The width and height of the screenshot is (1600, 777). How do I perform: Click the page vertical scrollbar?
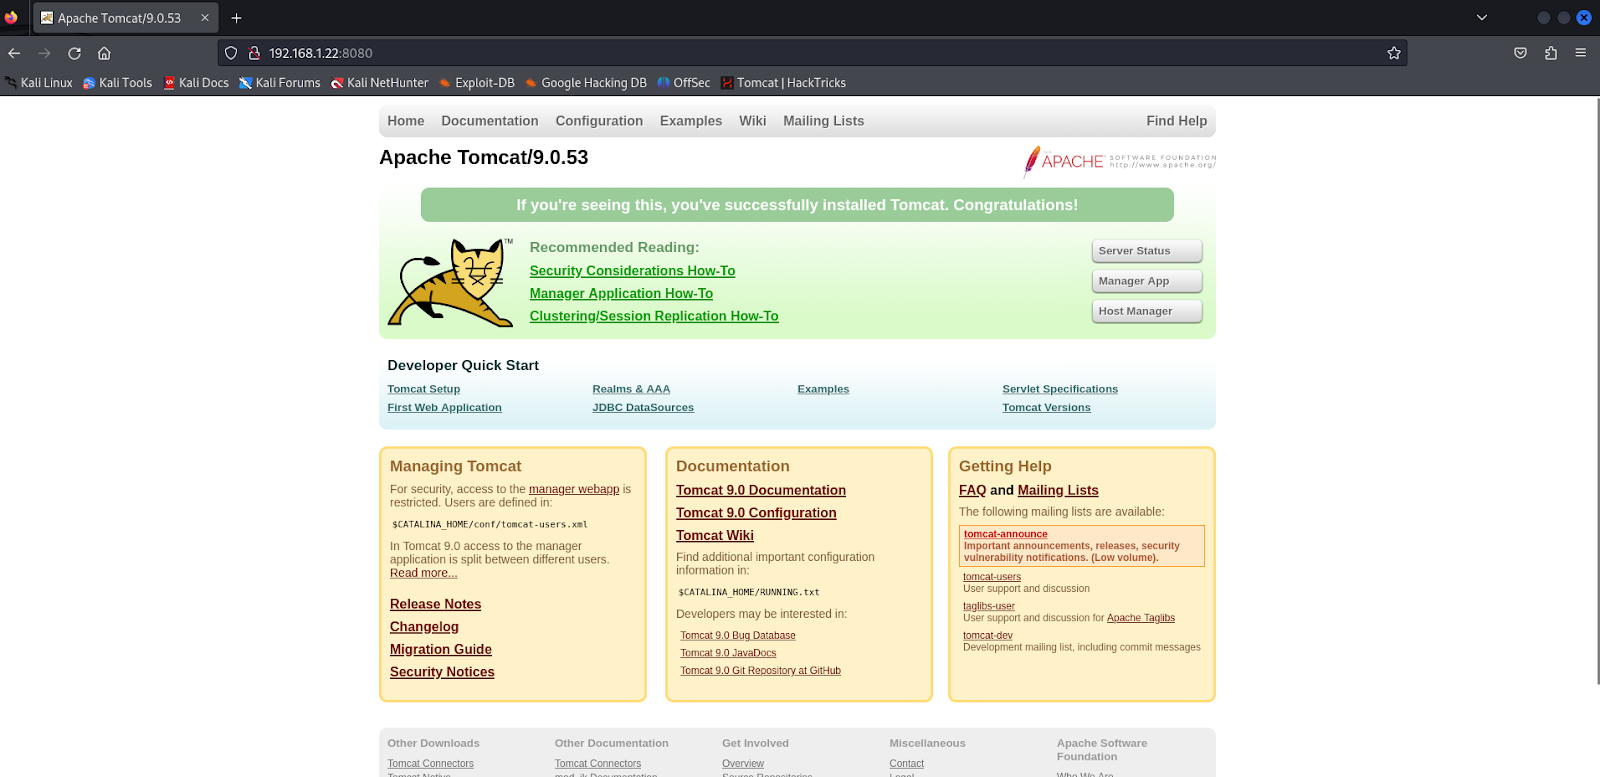(x=1596, y=390)
